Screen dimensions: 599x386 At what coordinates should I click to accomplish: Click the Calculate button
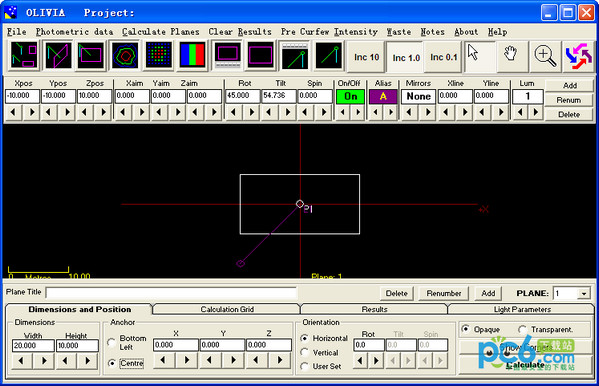tap(525, 365)
